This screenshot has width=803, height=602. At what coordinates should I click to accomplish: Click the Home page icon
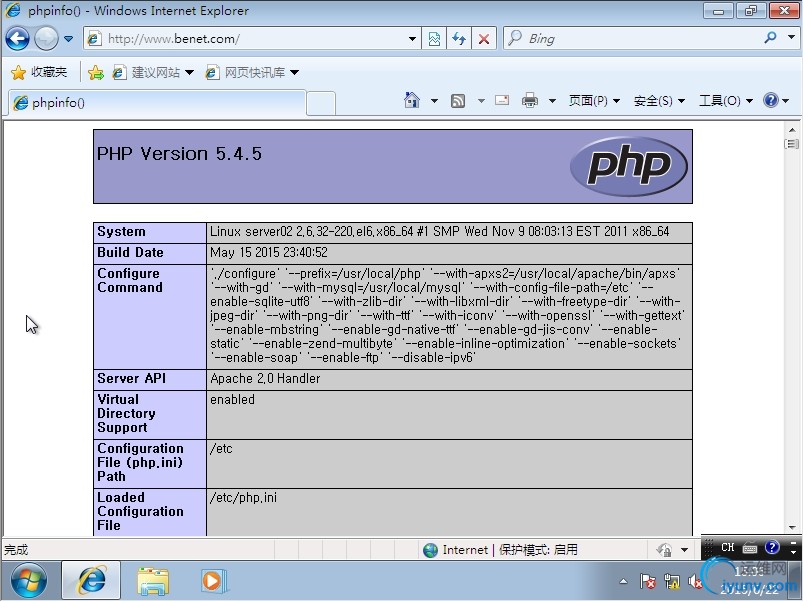point(411,100)
